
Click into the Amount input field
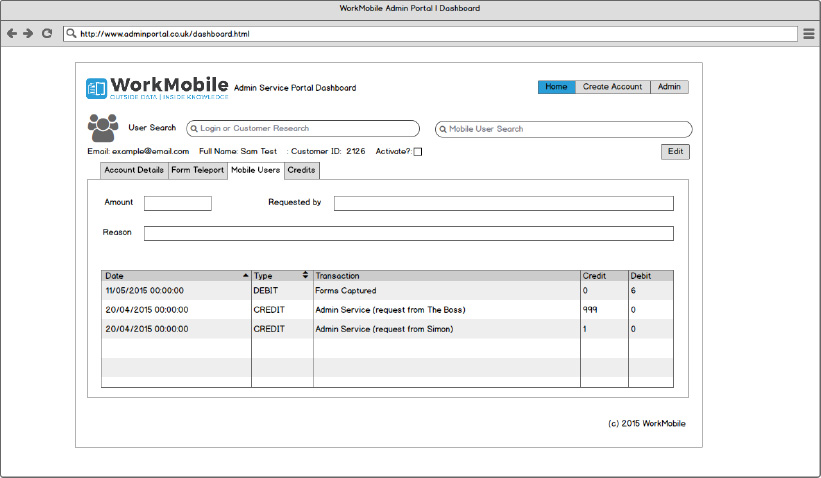[178, 203]
